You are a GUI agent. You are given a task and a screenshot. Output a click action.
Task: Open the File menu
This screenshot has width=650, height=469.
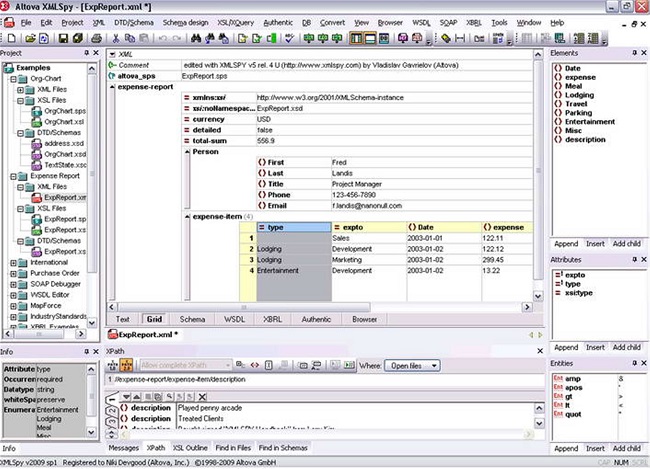(26, 23)
